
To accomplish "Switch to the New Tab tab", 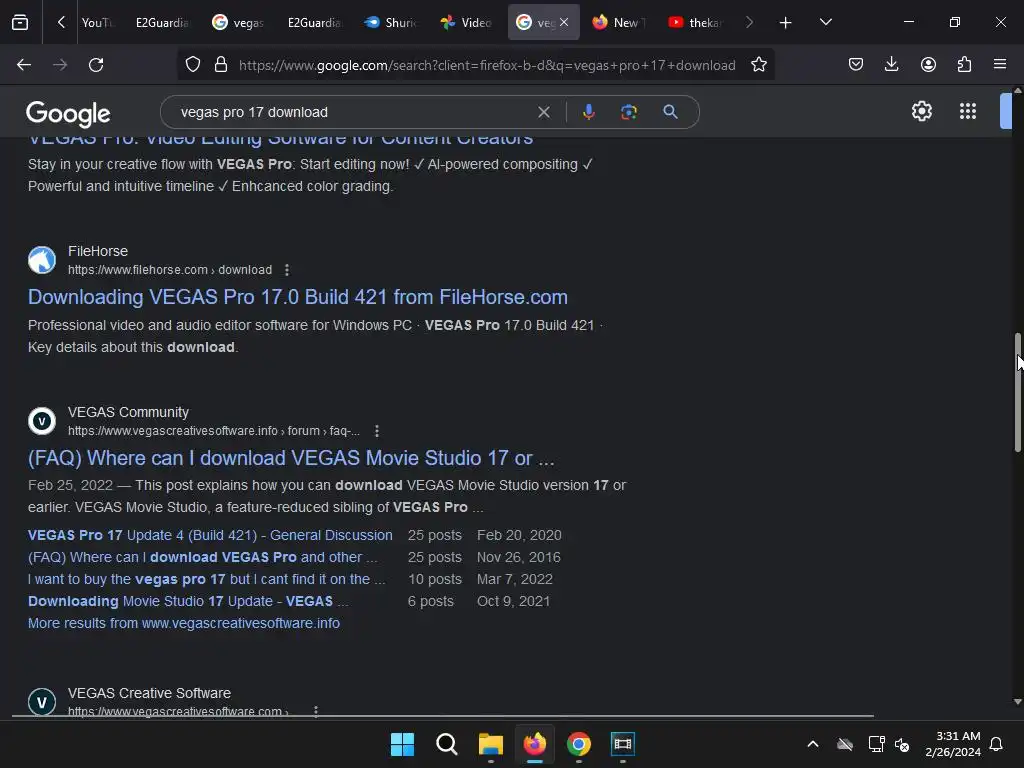I will point(618,22).
